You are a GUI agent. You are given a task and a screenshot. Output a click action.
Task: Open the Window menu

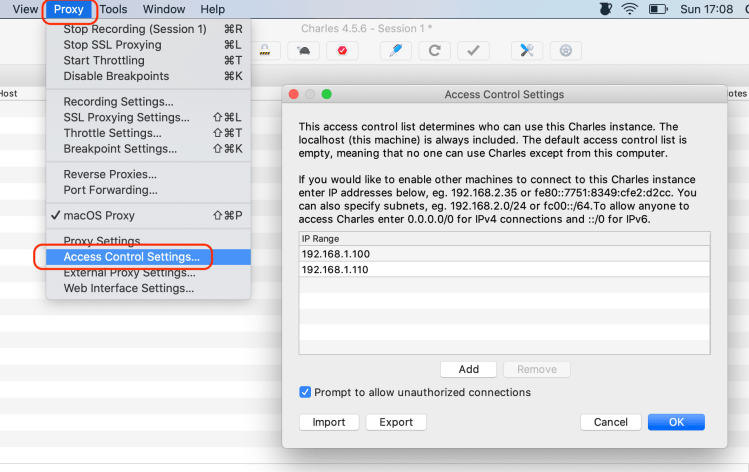(x=163, y=9)
